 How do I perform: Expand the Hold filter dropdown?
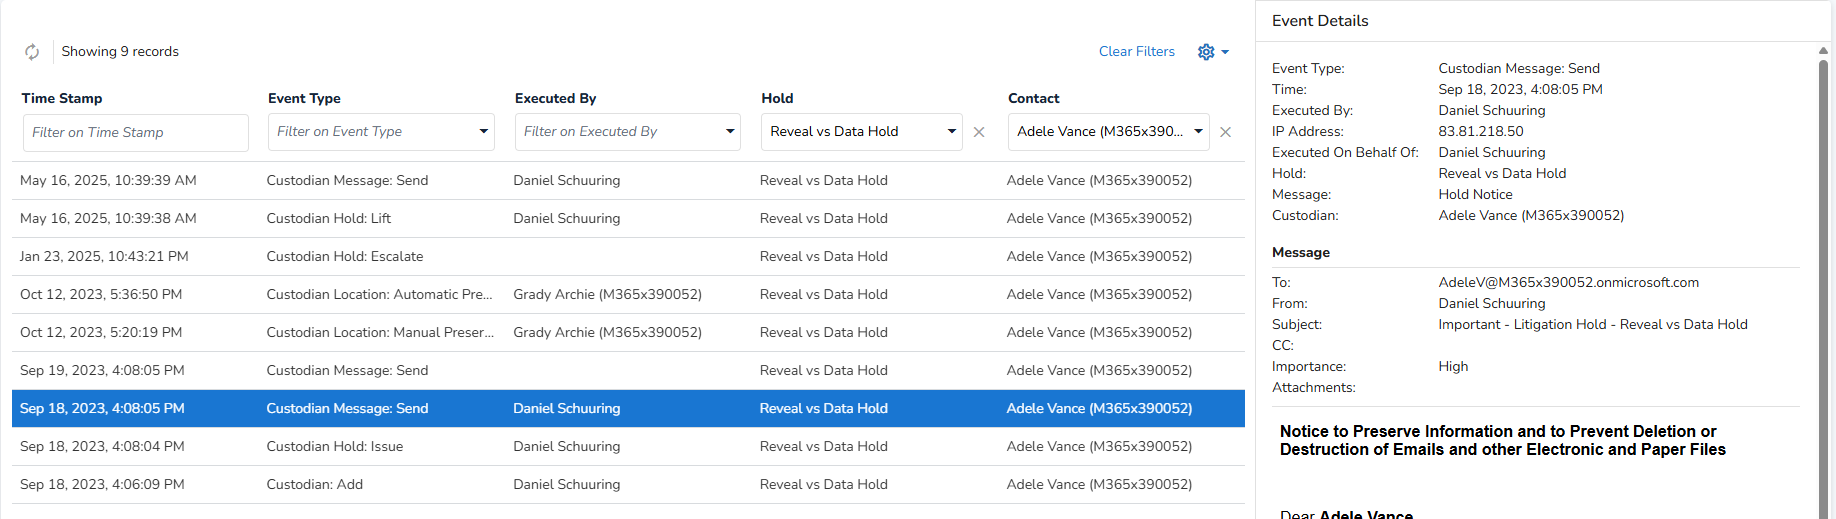pyautogui.click(x=951, y=132)
